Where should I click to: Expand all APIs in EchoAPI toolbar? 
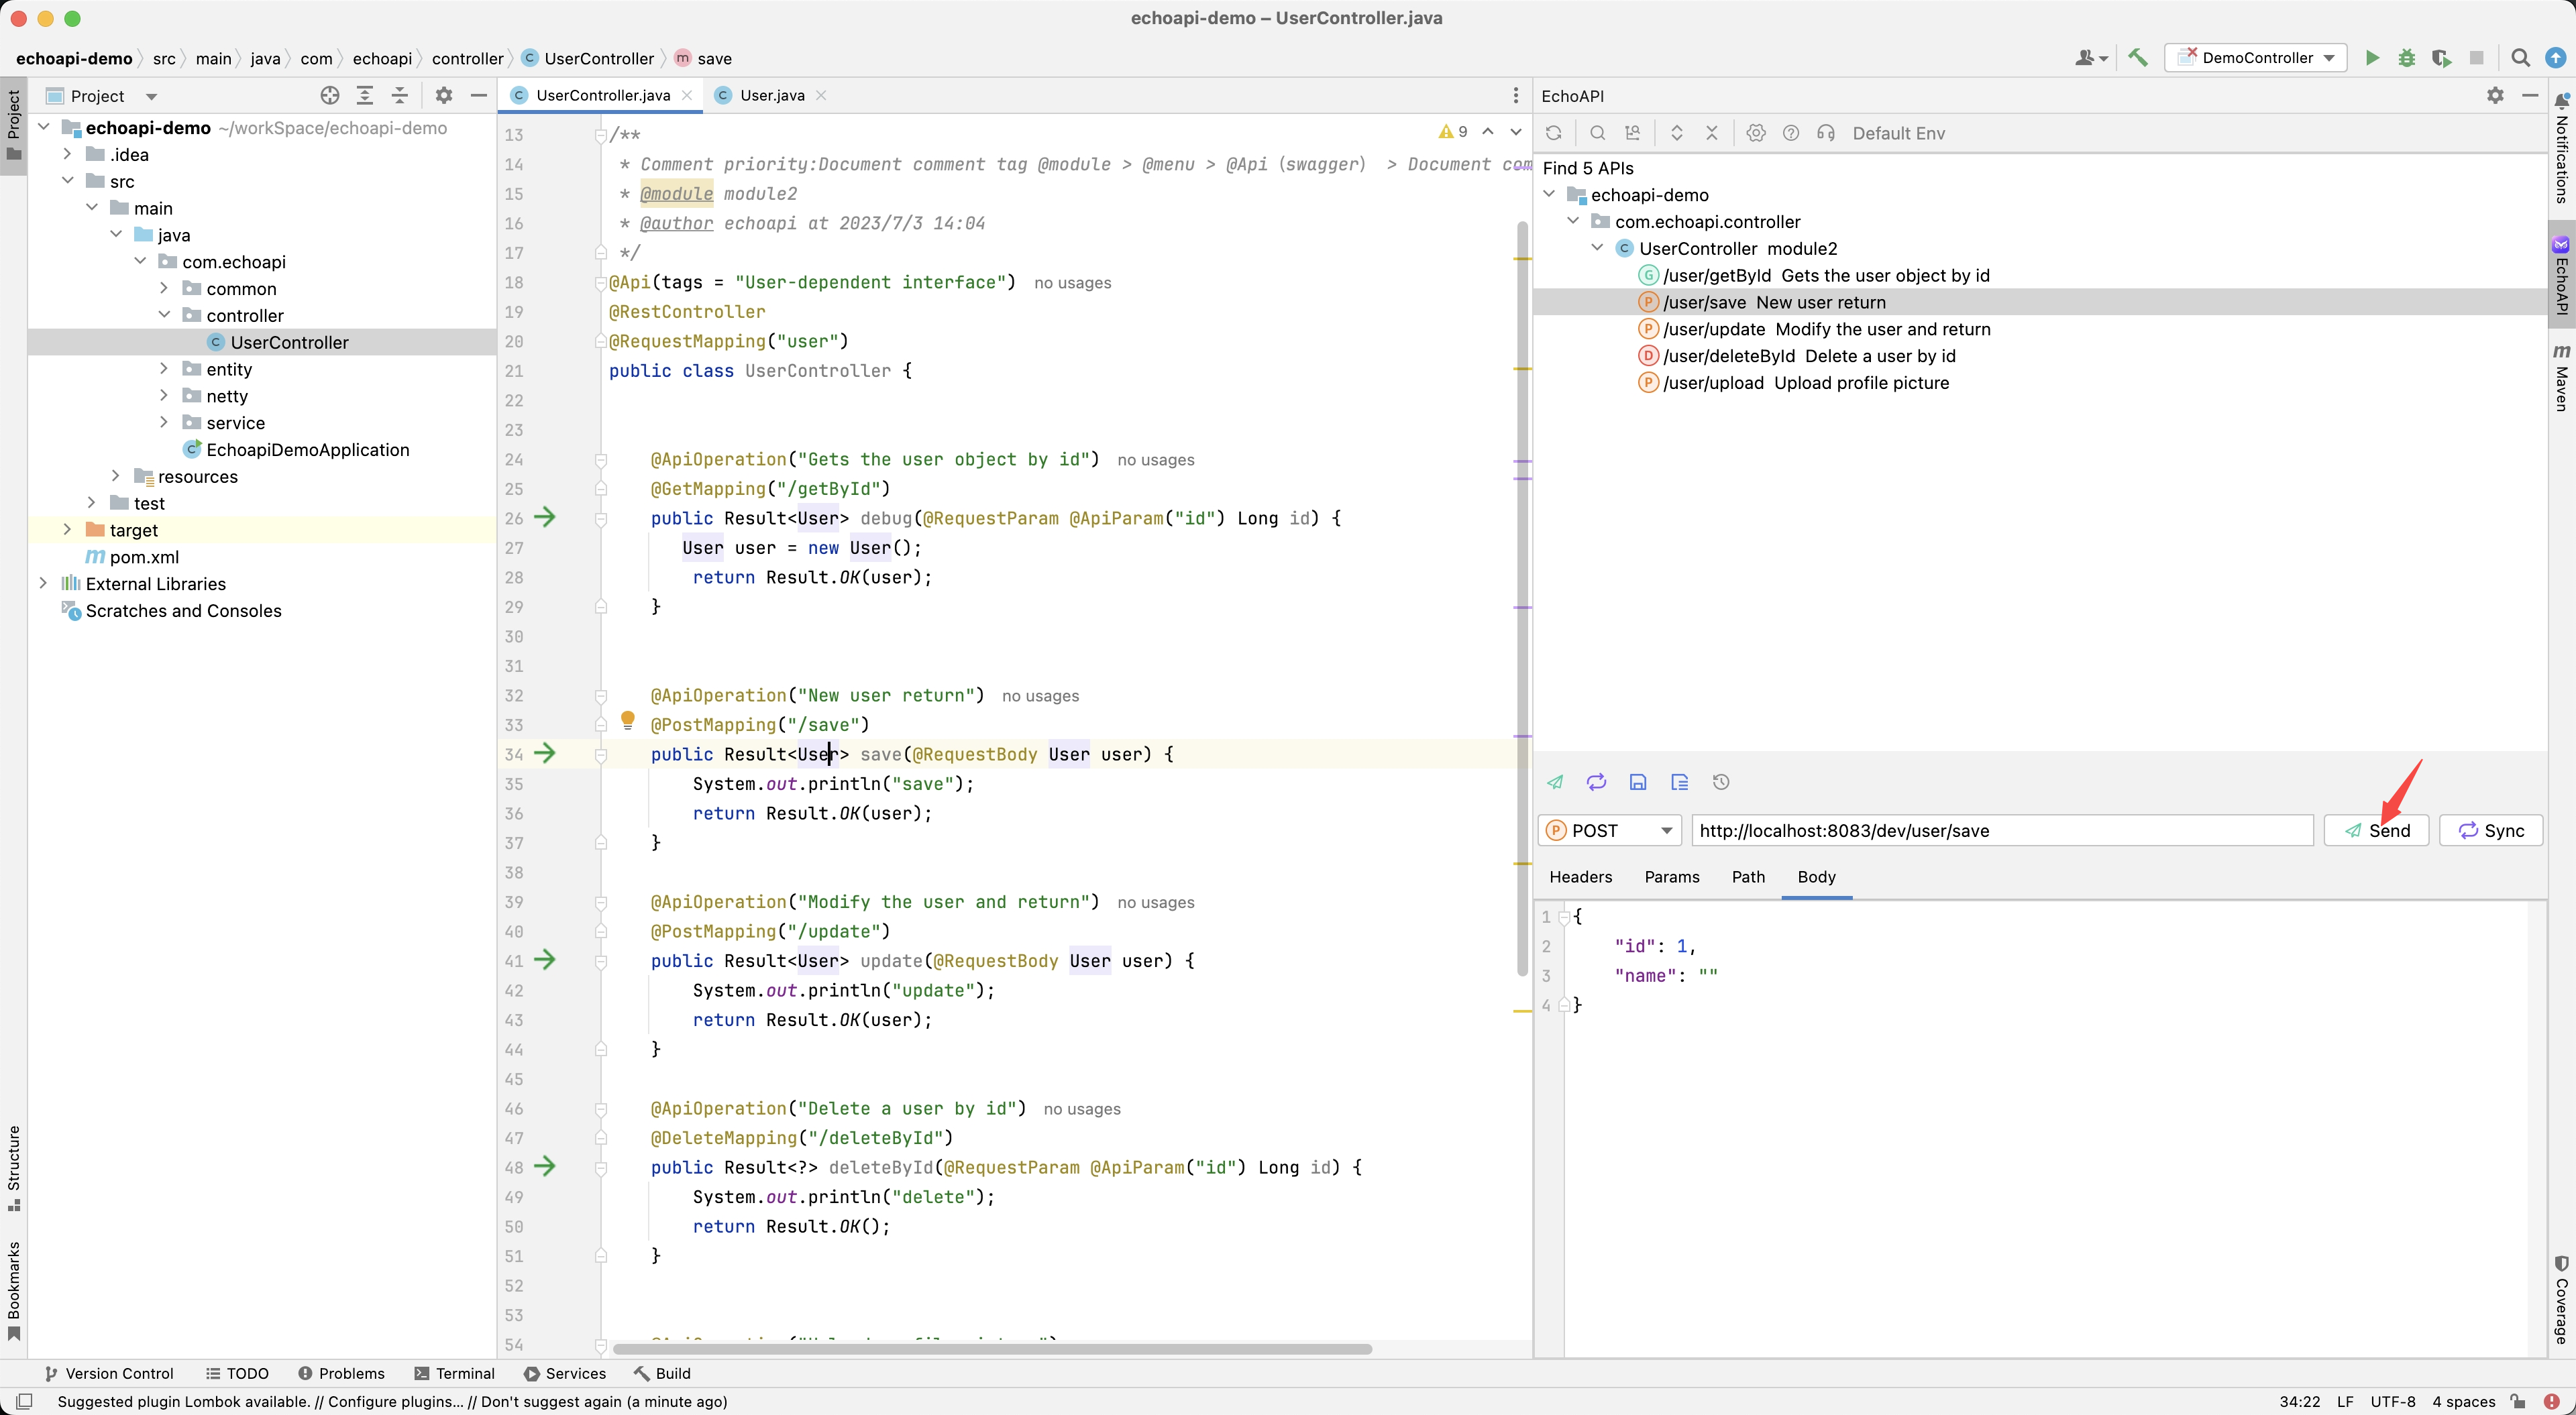click(x=1677, y=133)
